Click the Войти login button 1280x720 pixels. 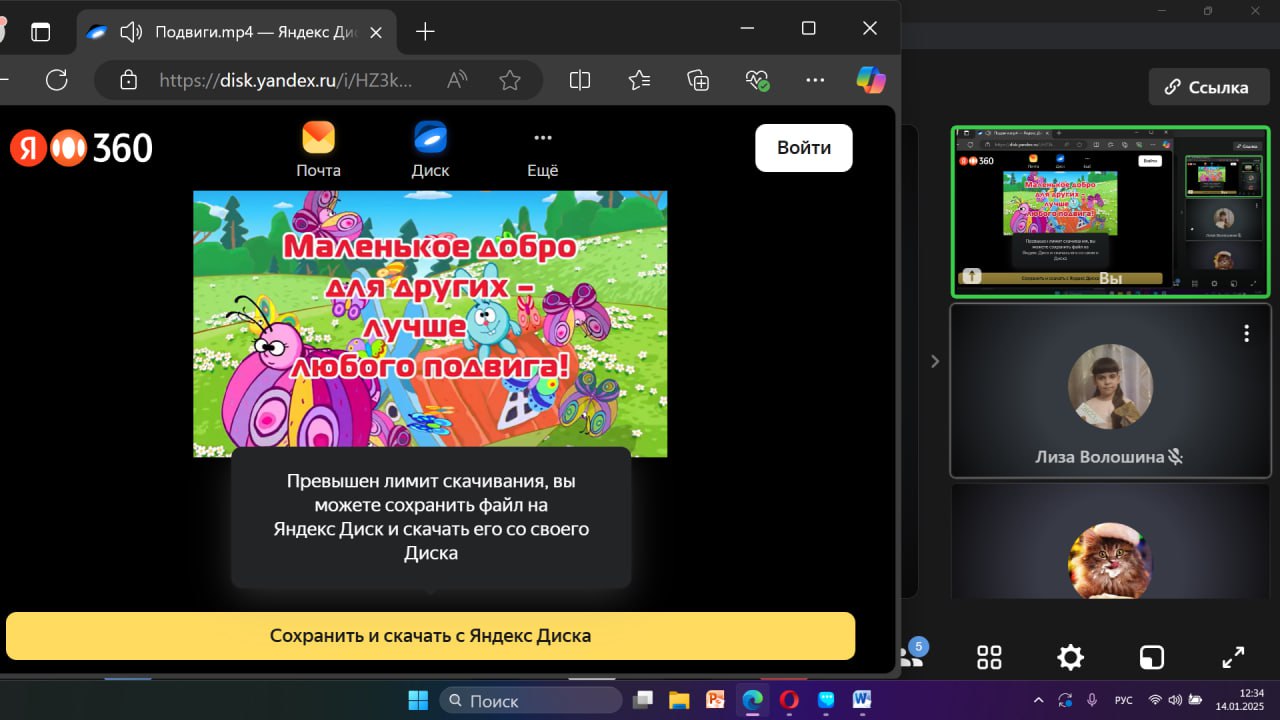804,148
